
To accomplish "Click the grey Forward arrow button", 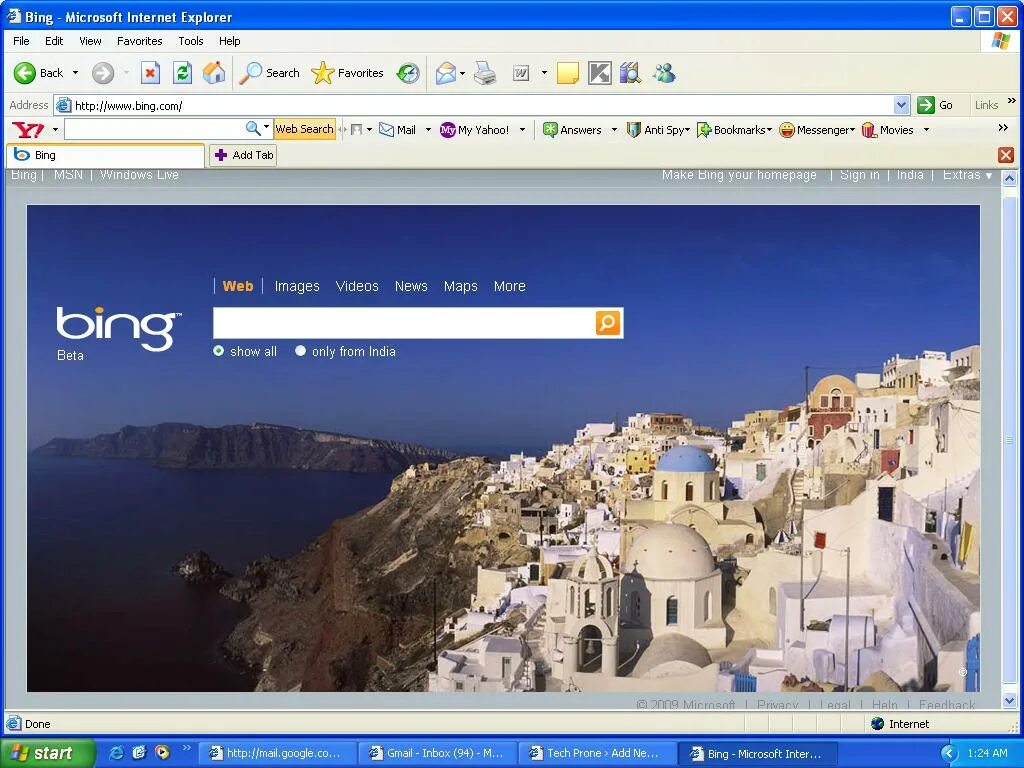I will pos(103,73).
